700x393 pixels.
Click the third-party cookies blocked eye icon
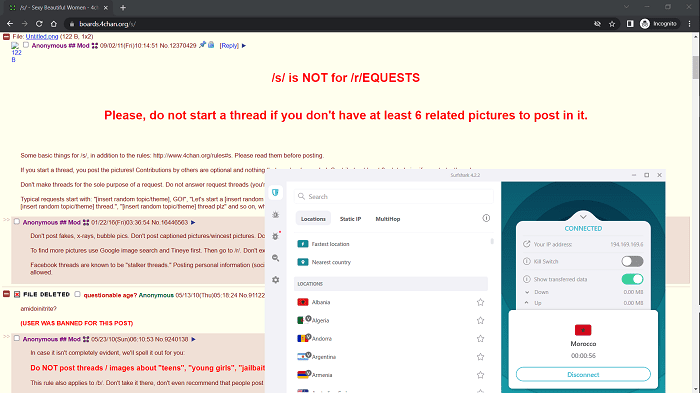pos(597,24)
